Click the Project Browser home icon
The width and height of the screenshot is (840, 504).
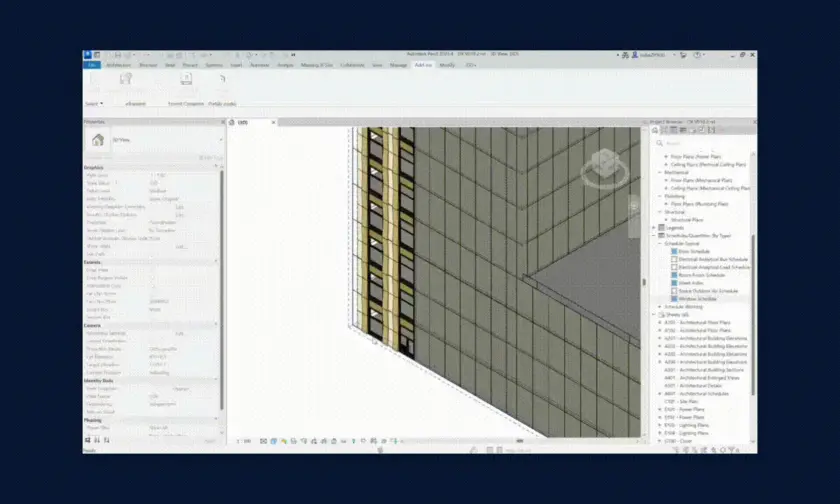coord(655,130)
